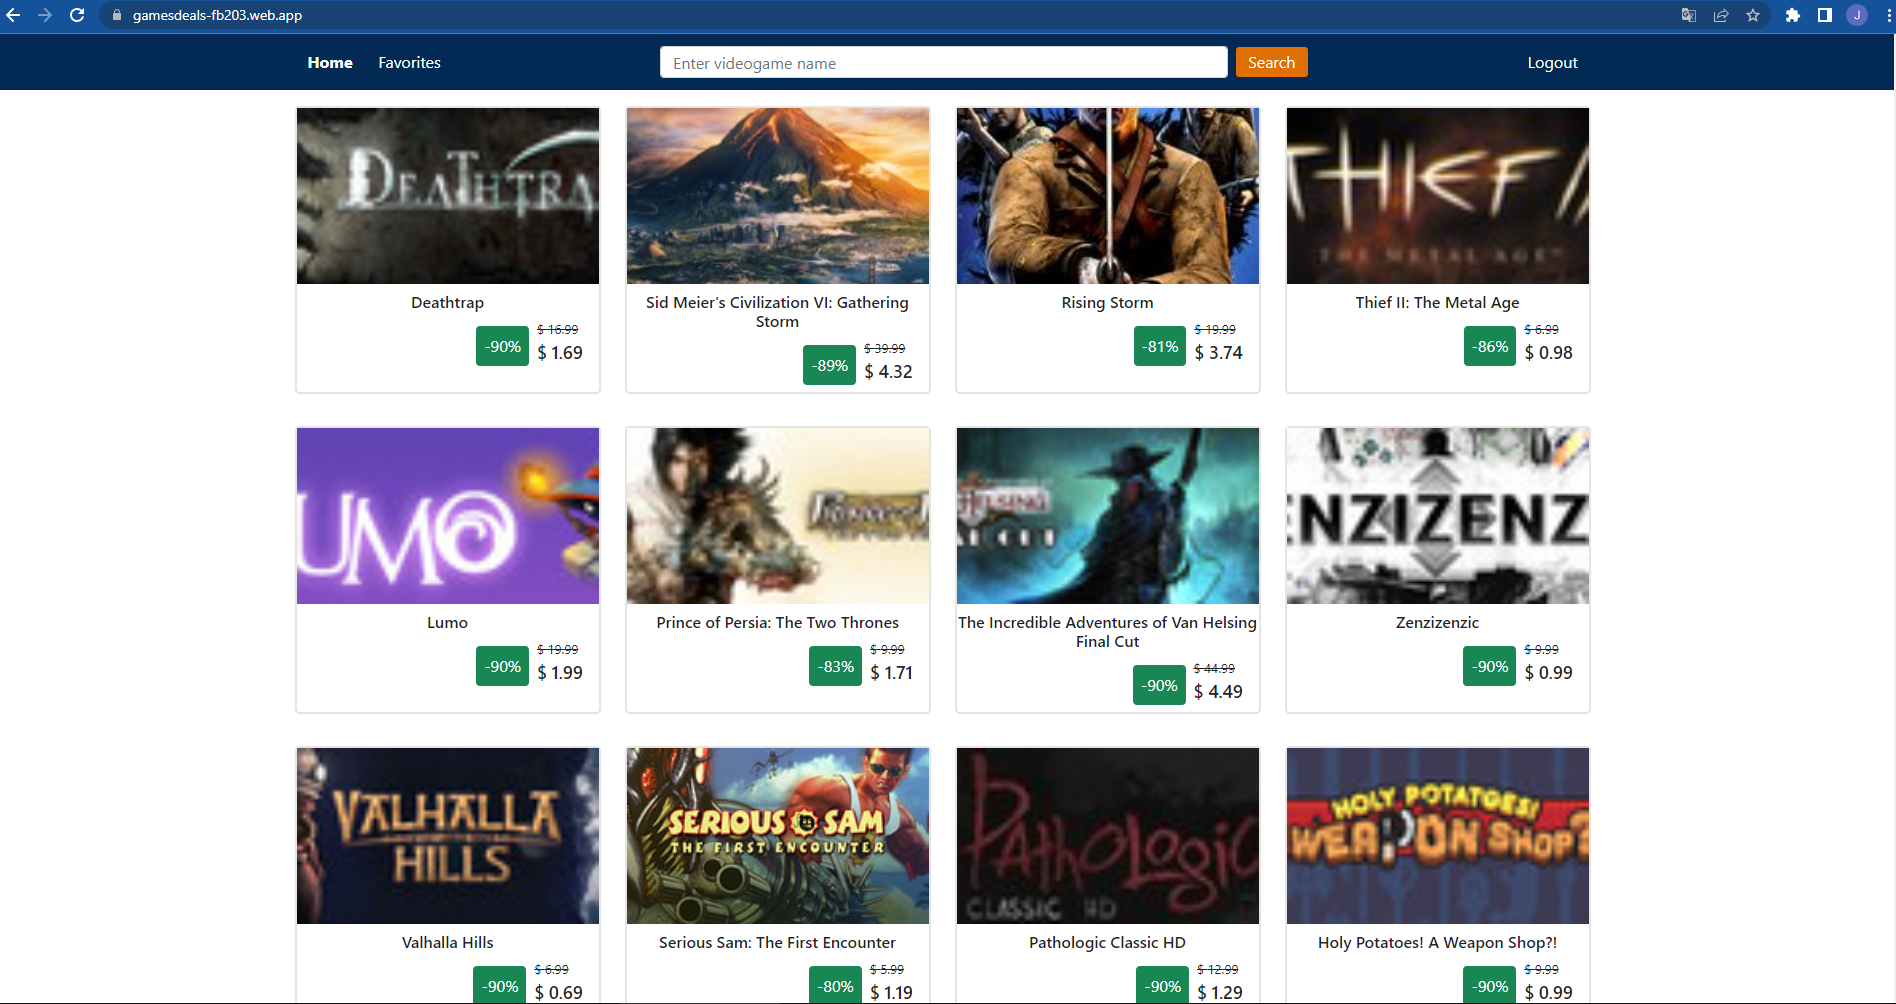Click the Lumo game thumbnail
The height and width of the screenshot is (1004, 1896).
(x=448, y=516)
